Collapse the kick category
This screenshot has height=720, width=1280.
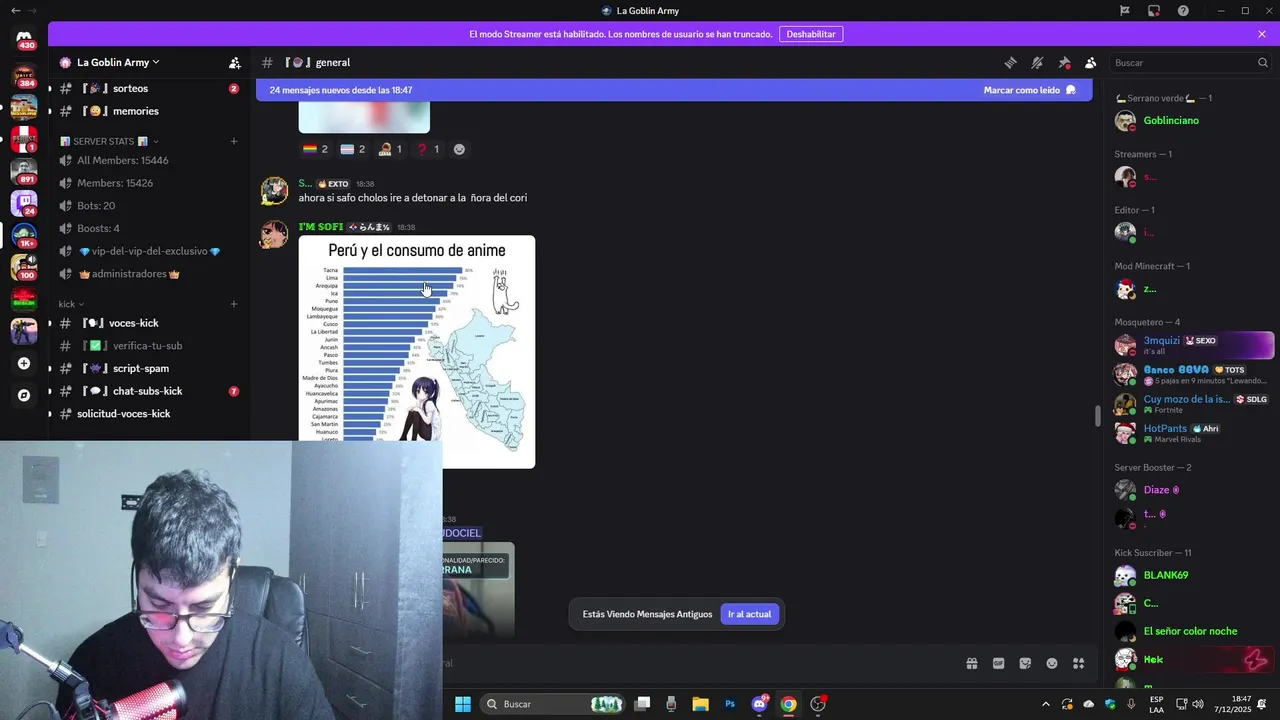(x=71, y=304)
